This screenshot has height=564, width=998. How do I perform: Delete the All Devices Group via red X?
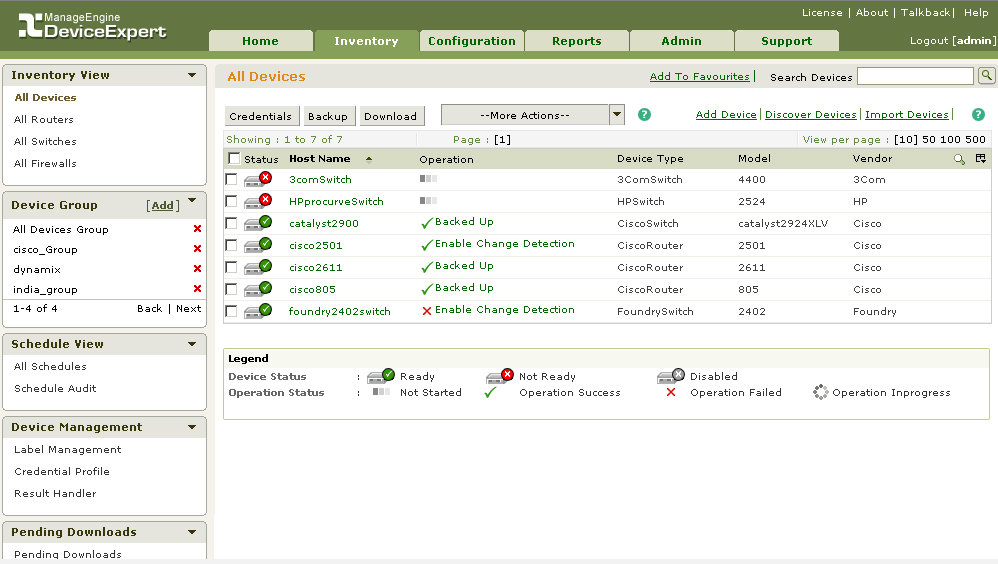click(x=197, y=229)
